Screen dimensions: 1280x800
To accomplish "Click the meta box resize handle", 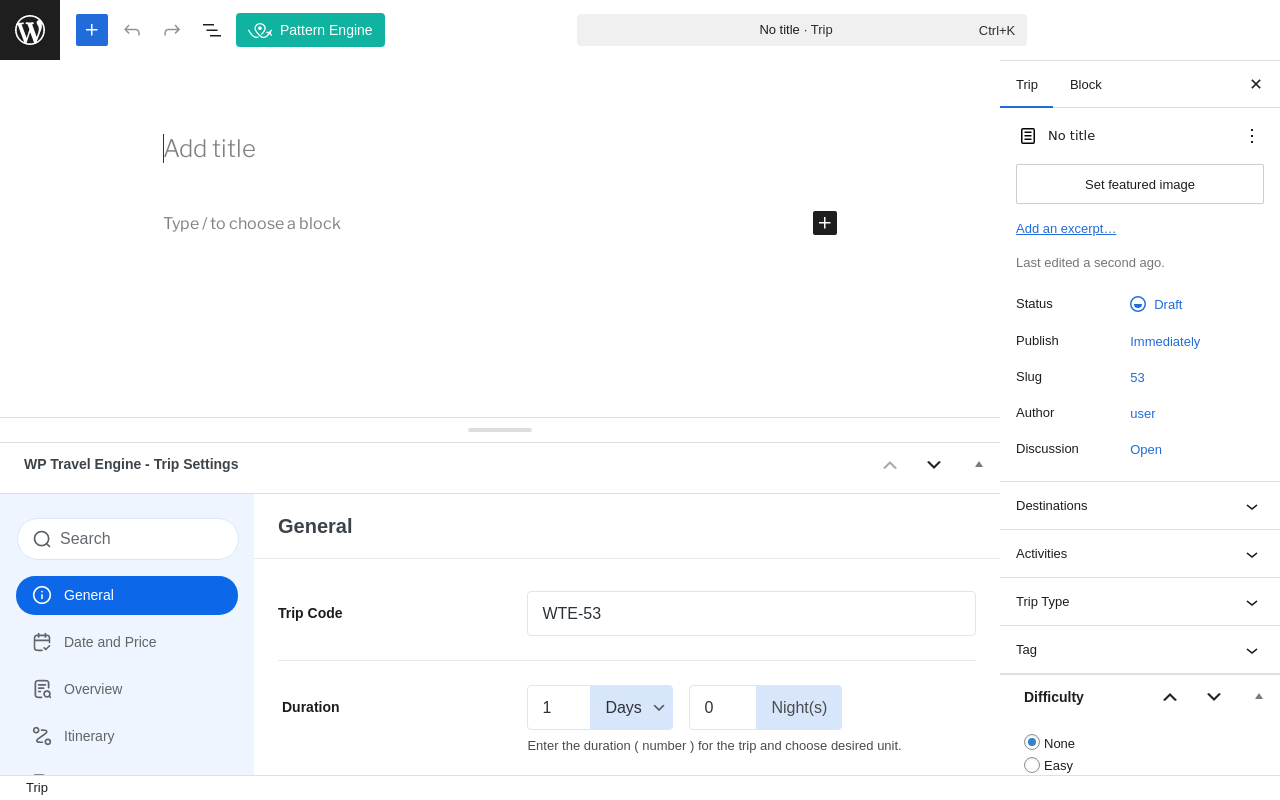I will (500, 430).
